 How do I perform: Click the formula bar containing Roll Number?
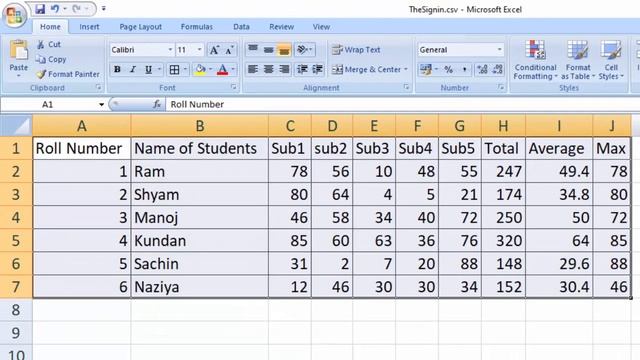pyautogui.click(x=402, y=104)
